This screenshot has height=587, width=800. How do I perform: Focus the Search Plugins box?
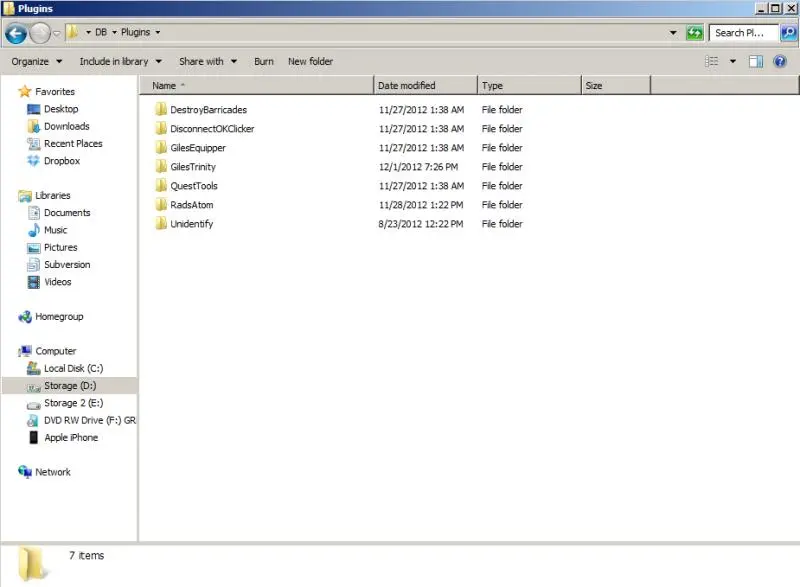743,33
